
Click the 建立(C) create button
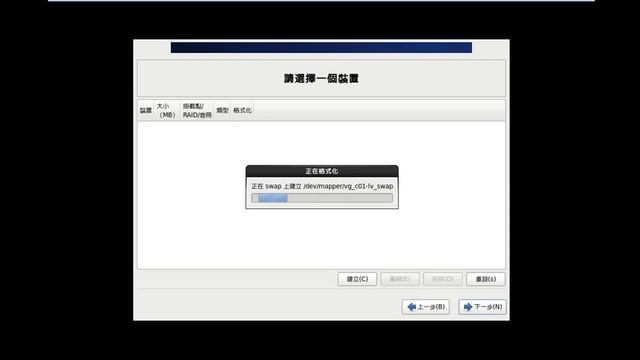[x=357, y=279]
